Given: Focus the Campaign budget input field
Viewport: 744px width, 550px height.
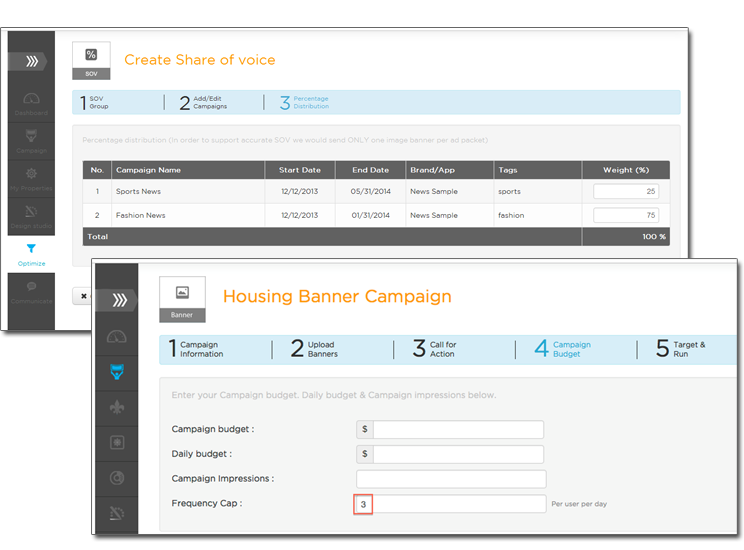Looking at the screenshot, I should [458, 430].
